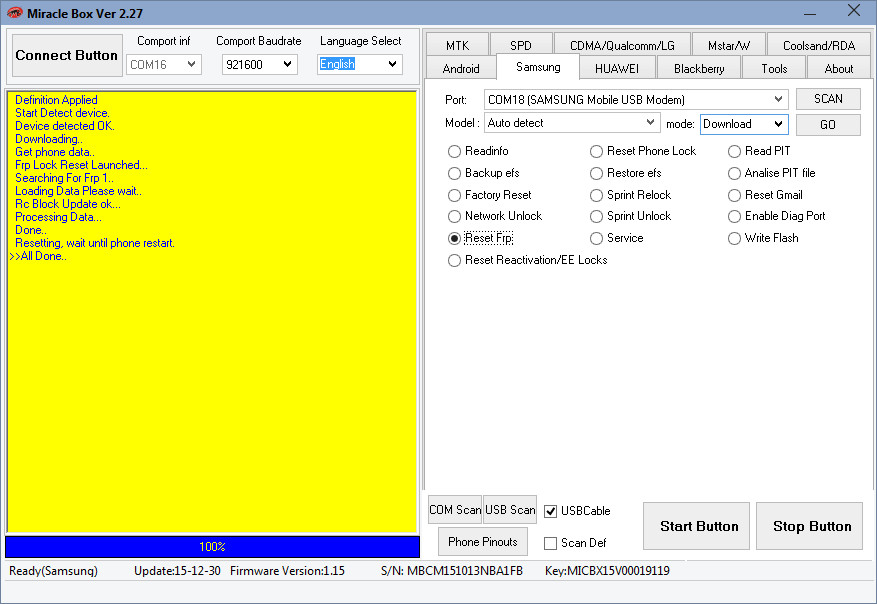Choose the Factory Reset radio button
877x604 pixels.
pos(455,195)
